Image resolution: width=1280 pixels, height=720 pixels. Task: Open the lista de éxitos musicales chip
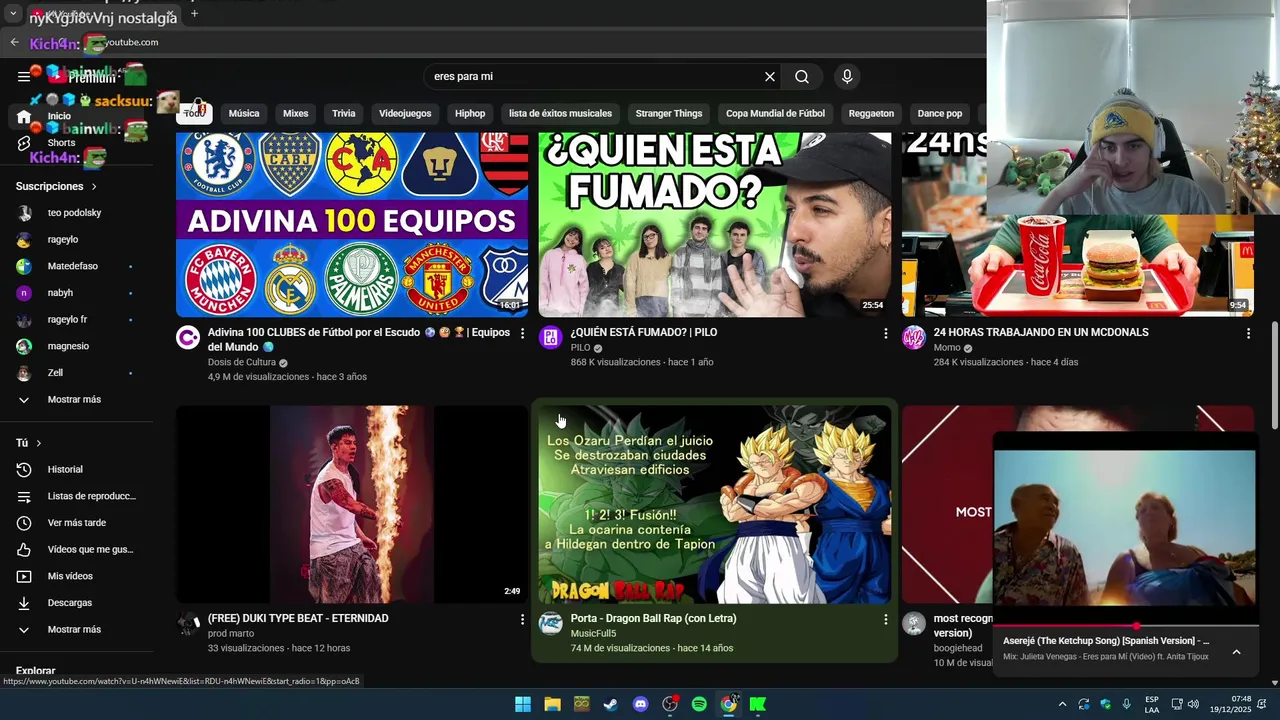(560, 114)
